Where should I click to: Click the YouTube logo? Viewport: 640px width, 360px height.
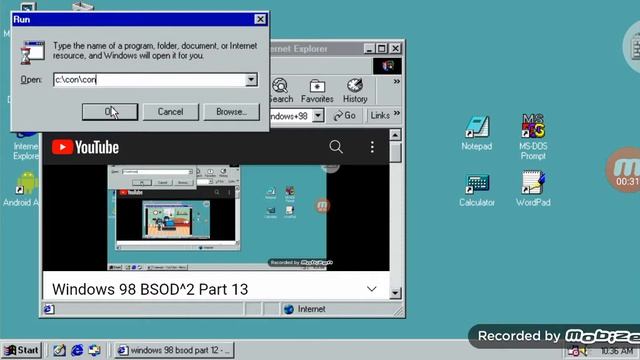85,147
